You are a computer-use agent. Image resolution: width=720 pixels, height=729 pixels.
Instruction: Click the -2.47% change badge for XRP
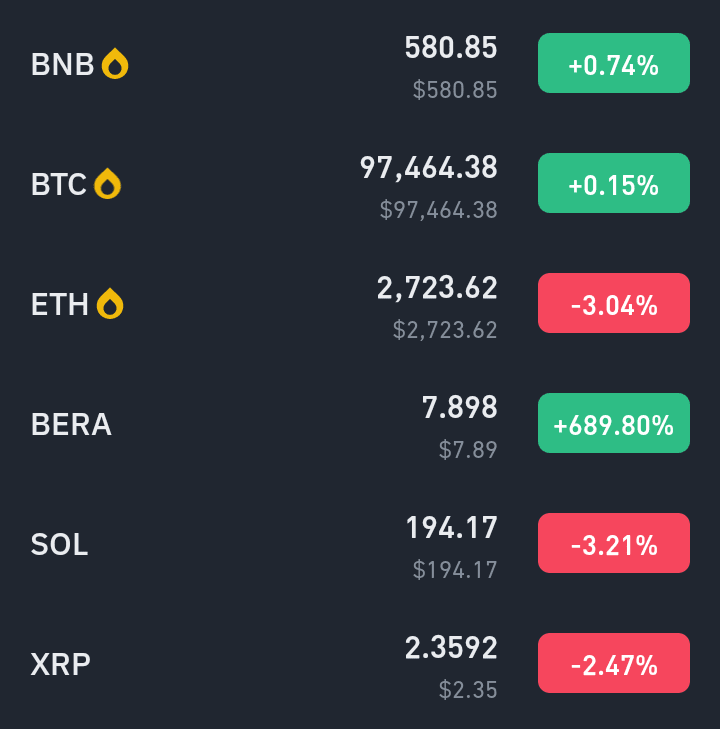tap(614, 663)
